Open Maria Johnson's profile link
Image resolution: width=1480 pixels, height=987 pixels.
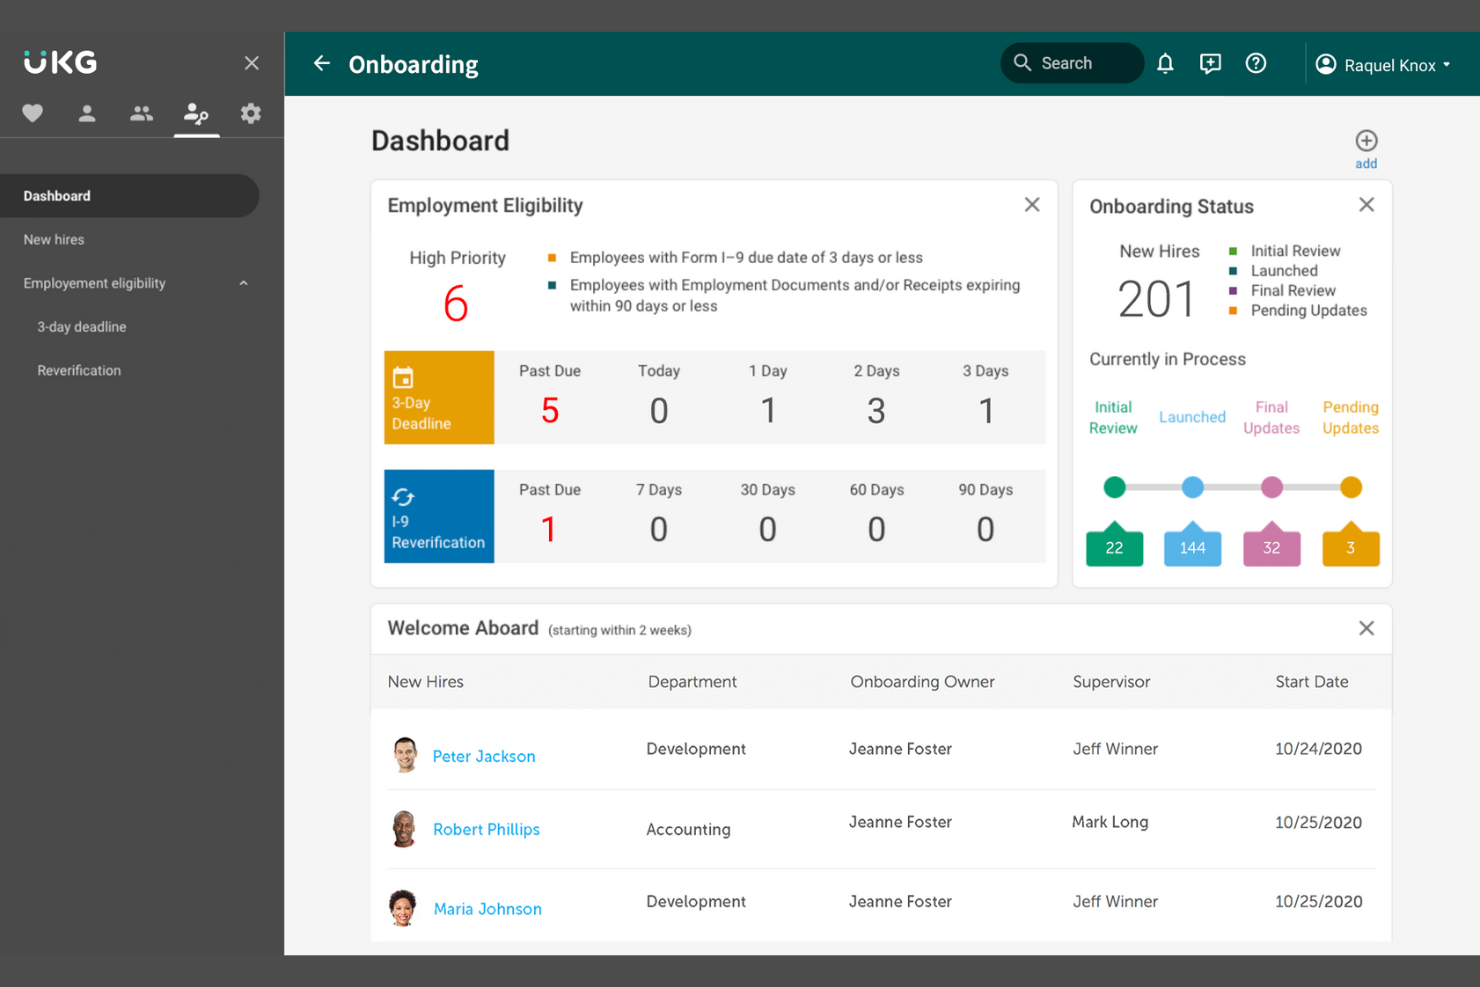487,908
